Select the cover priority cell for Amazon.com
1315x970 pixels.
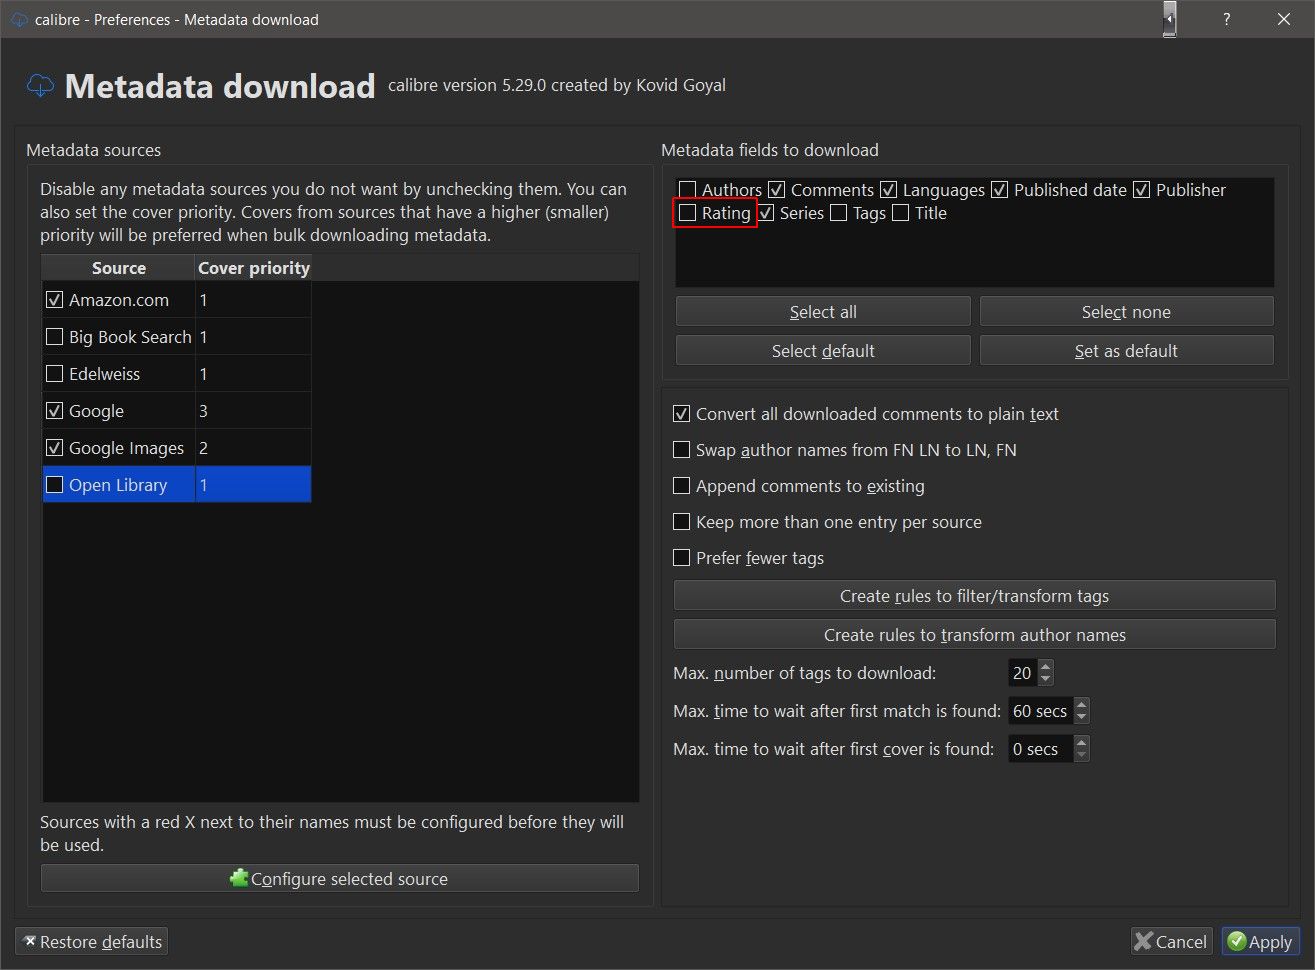point(253,300)
